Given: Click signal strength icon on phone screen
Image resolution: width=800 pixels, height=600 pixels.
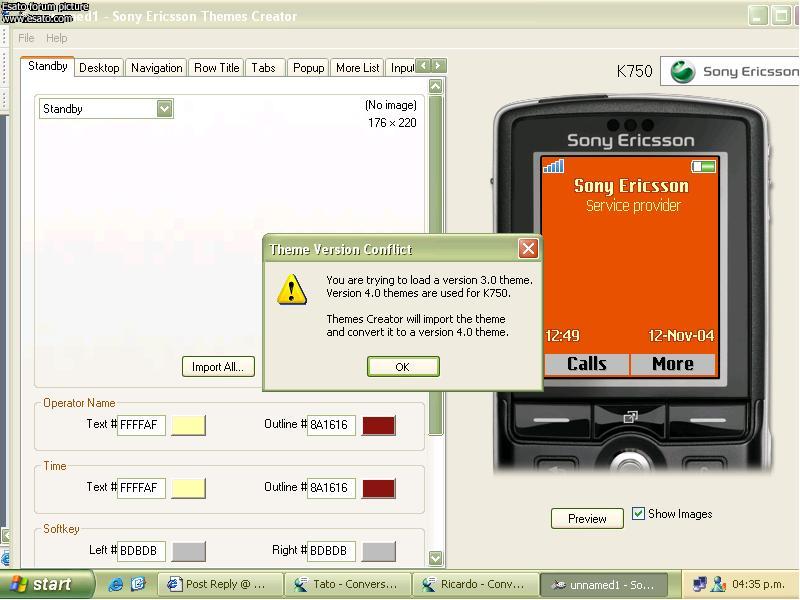Looking at the screenshot, I should tap(554, 166).
